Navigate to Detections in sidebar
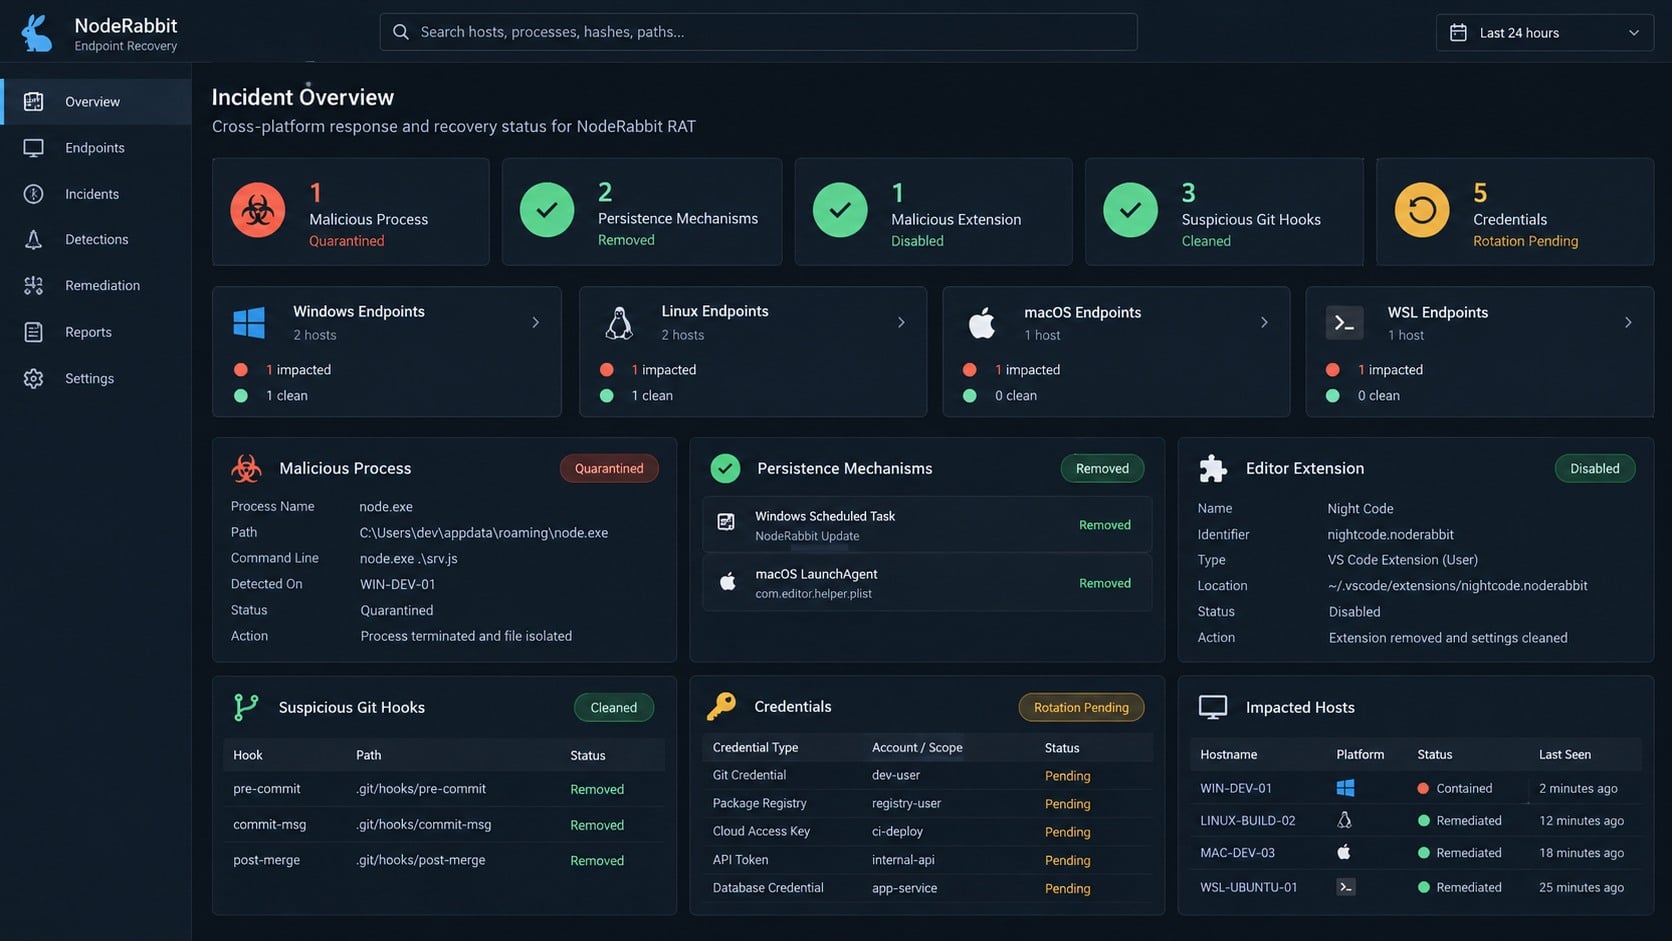The width and height of the screenshot is (1672, 941). click(x=96, y=239)
